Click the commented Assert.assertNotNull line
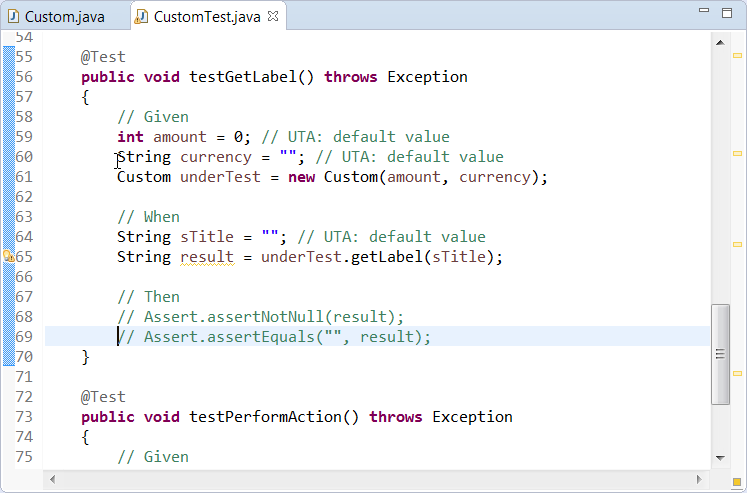747x493 pixels. point(261,317)
